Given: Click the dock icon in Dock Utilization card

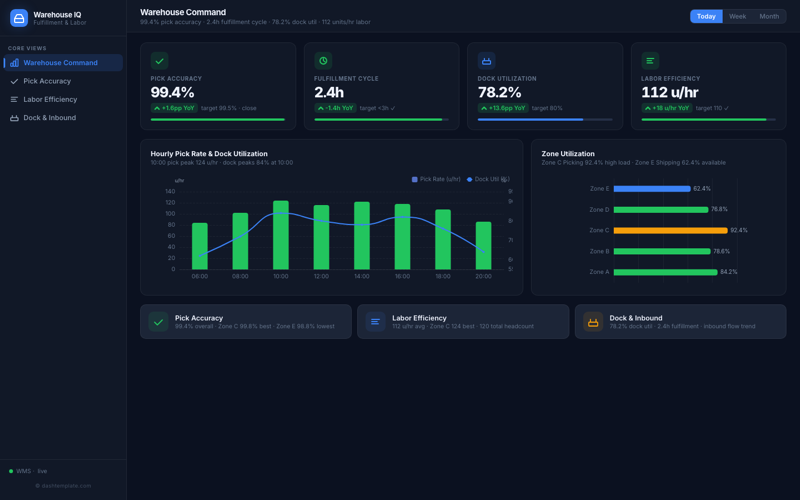Looking at the screenshot, I should [x=486, y=61].
